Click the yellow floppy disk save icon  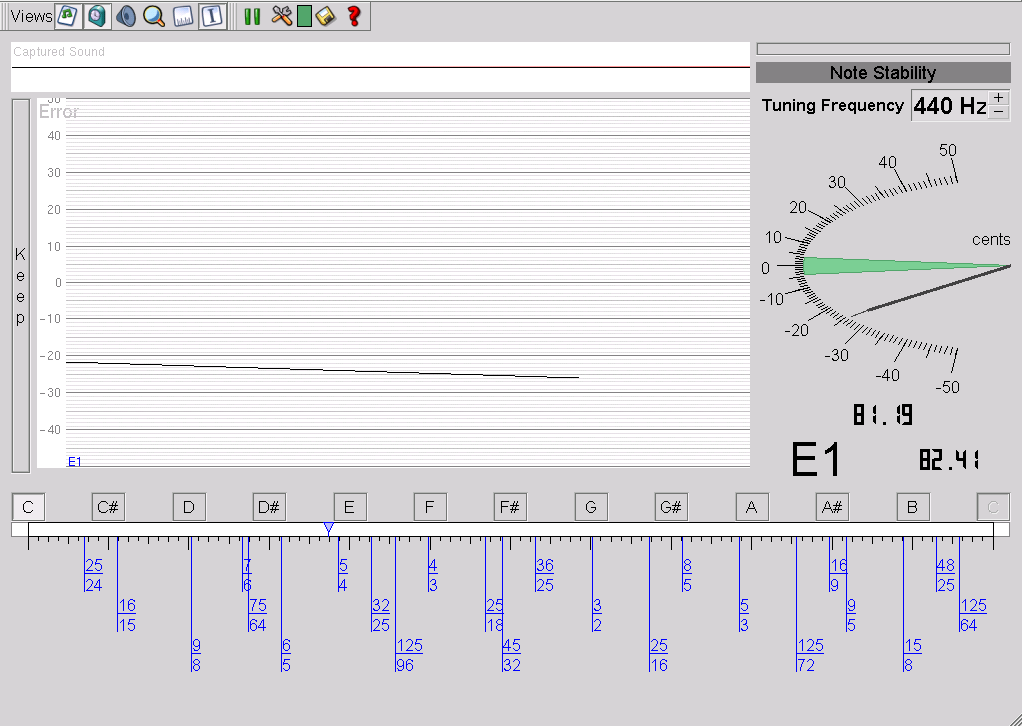[325, 16]
